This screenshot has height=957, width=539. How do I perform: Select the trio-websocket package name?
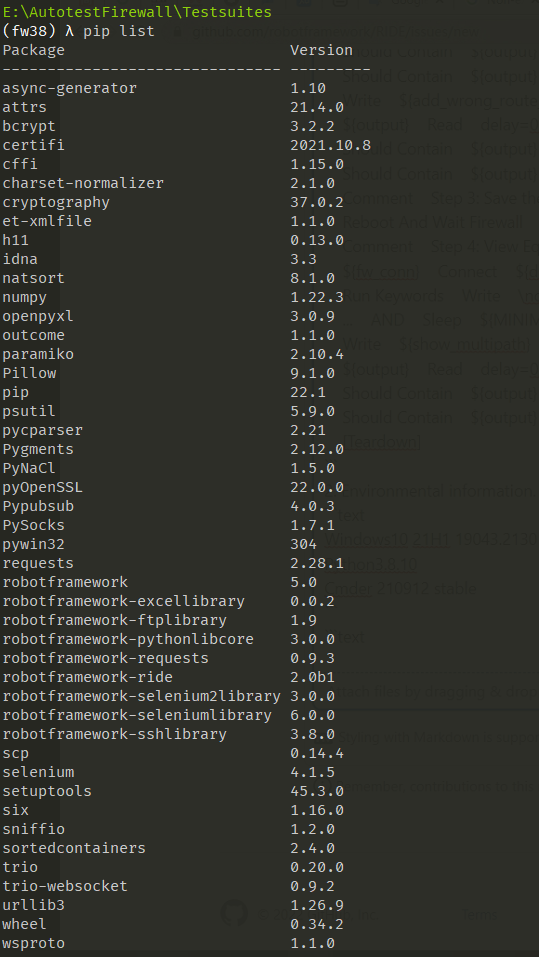65,886
